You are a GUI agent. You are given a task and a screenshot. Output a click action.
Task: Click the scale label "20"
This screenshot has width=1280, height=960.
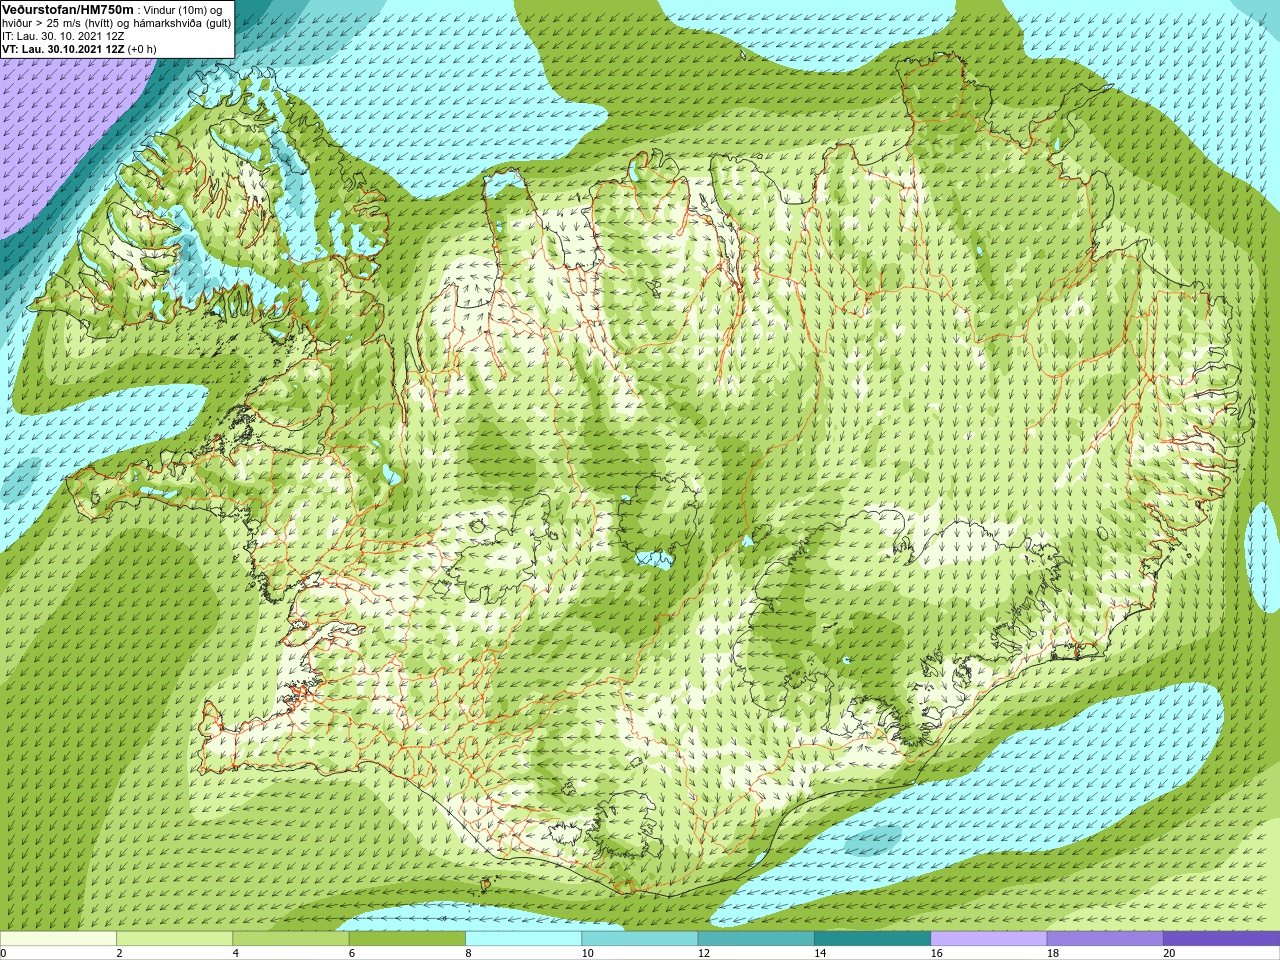click(x=1169, y=953)
